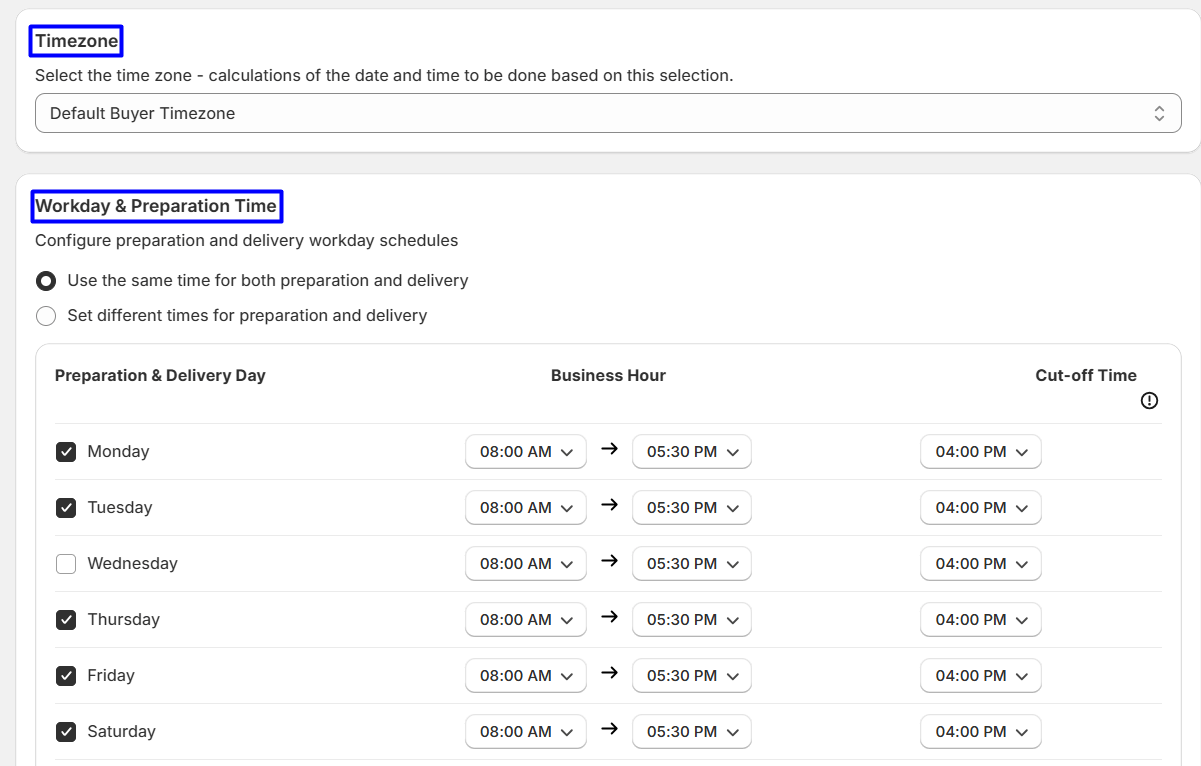Uncheck the Monday checkbox

pyautogui.click(x=66, y=452)
